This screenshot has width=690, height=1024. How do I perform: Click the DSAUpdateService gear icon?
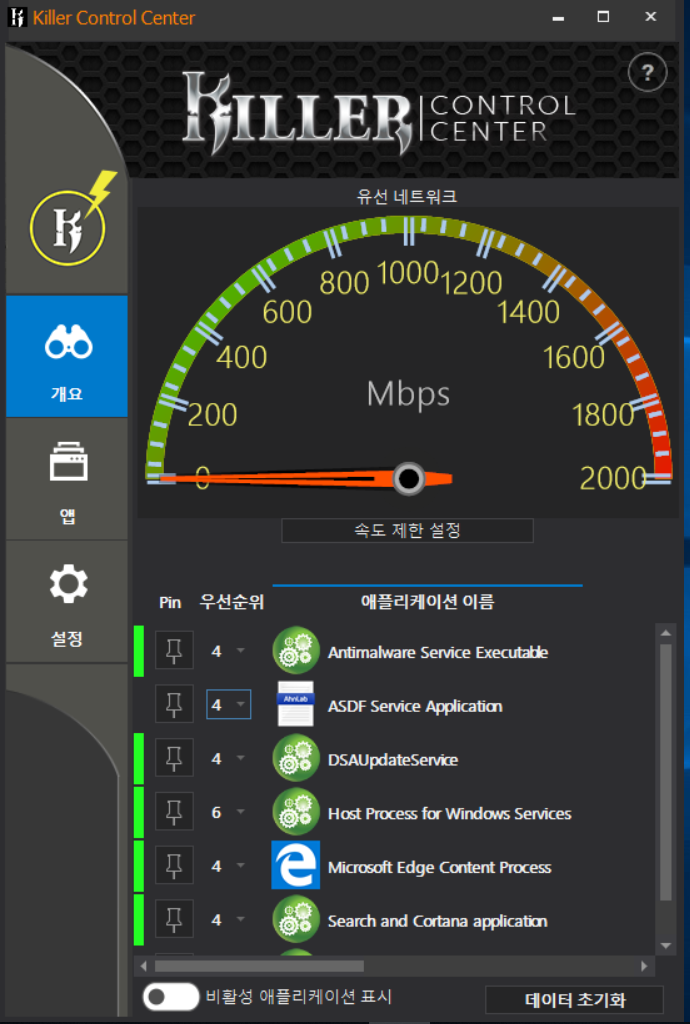(x=296, y=758)
